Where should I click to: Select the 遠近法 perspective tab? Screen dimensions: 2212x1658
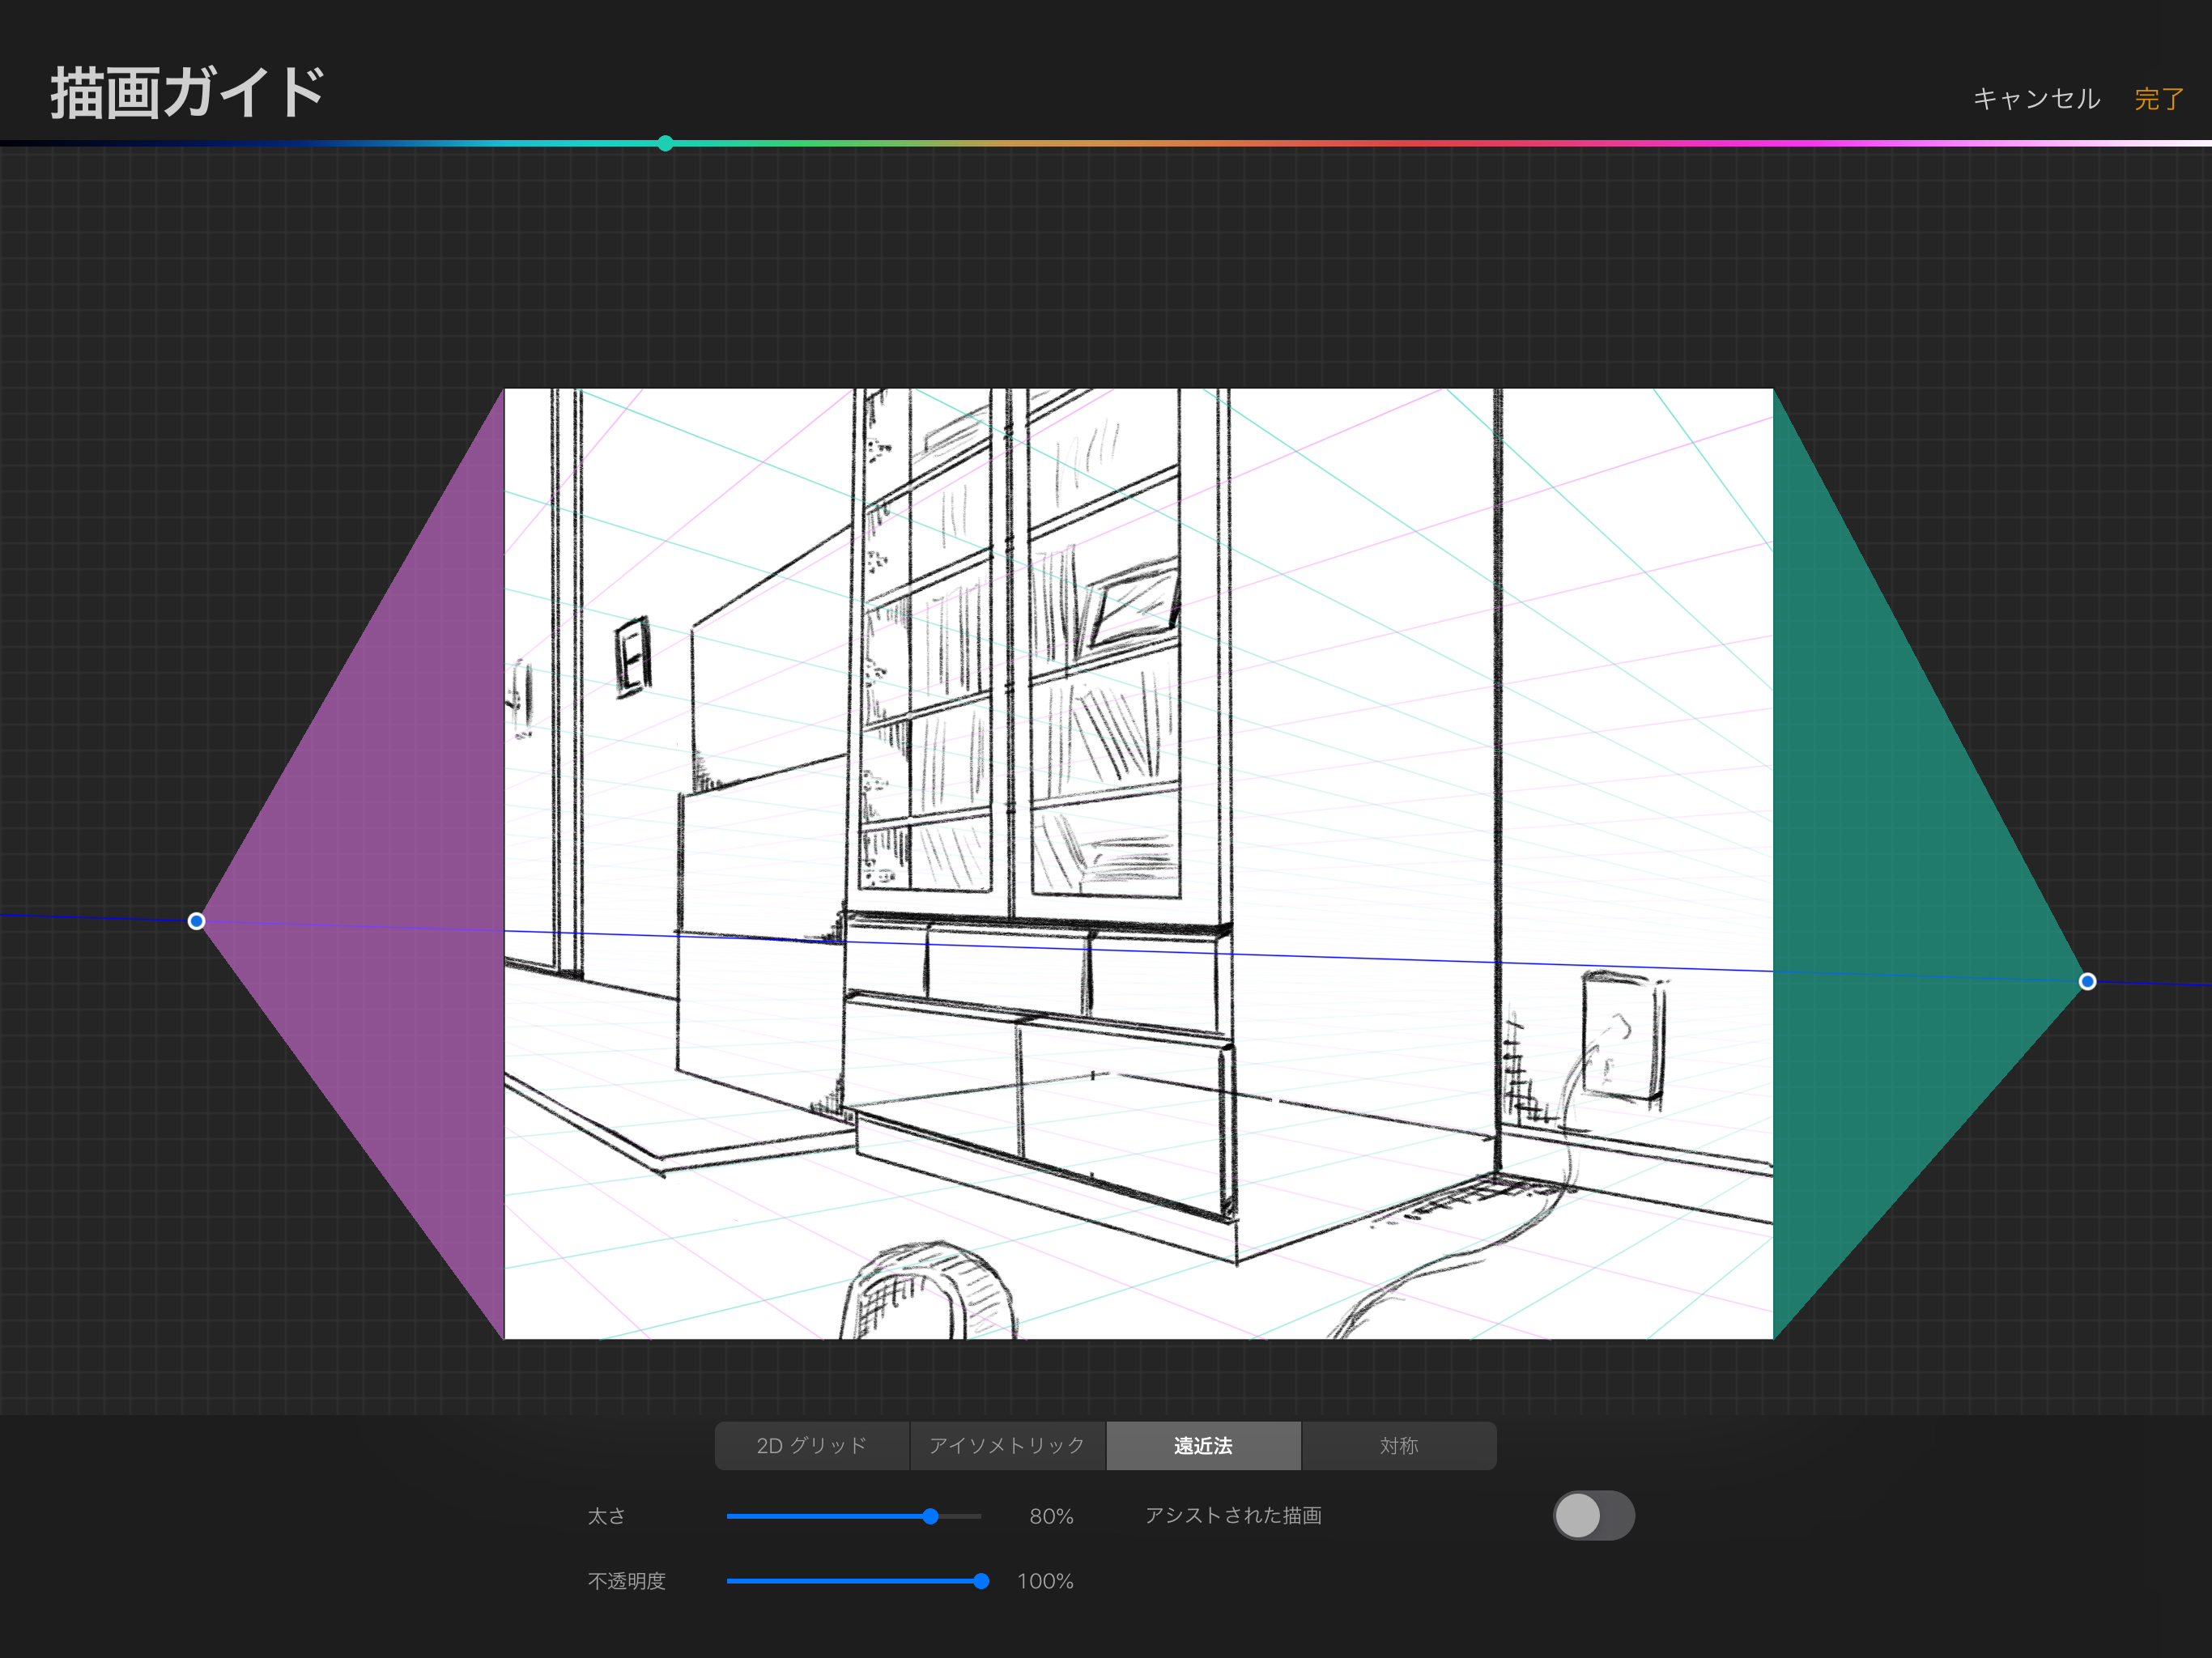coord(1203,1445)
